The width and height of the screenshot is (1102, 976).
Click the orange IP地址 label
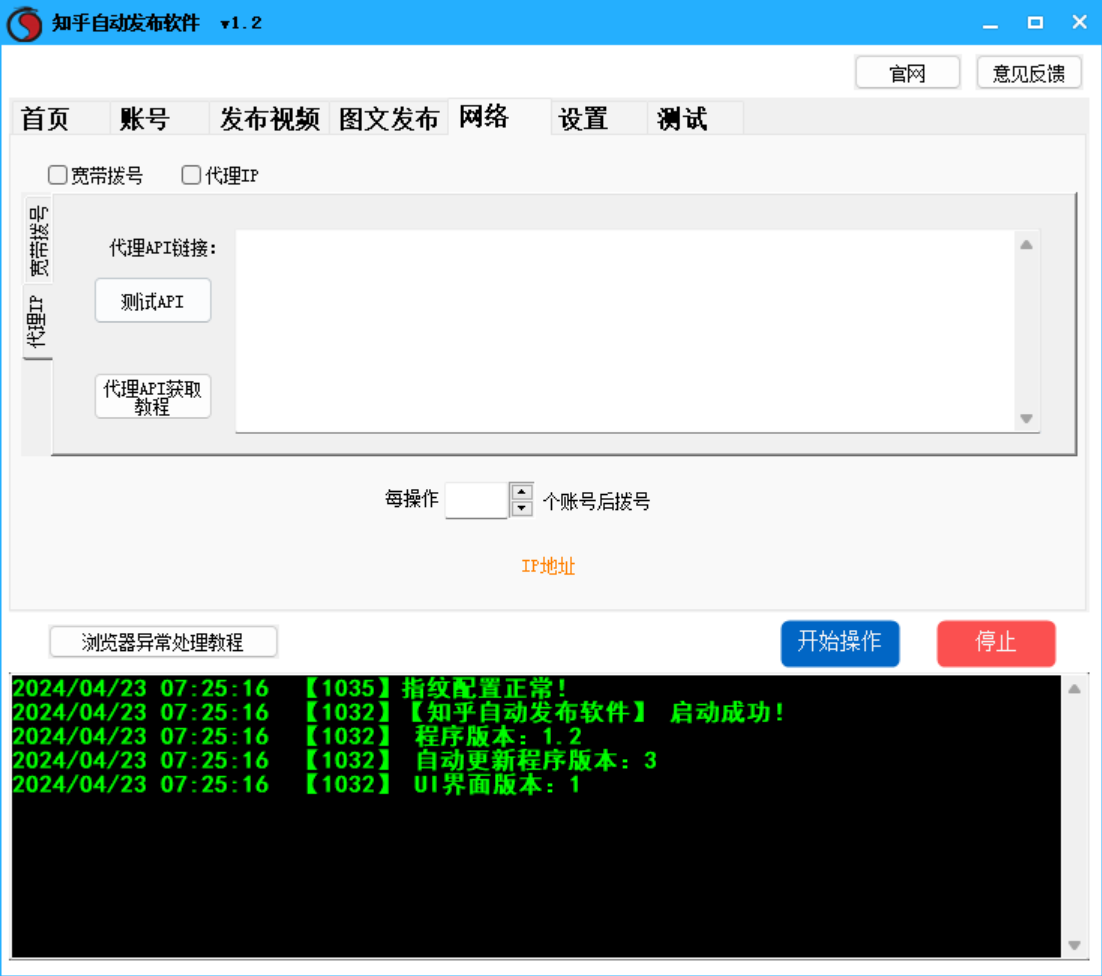coord(548,566)
